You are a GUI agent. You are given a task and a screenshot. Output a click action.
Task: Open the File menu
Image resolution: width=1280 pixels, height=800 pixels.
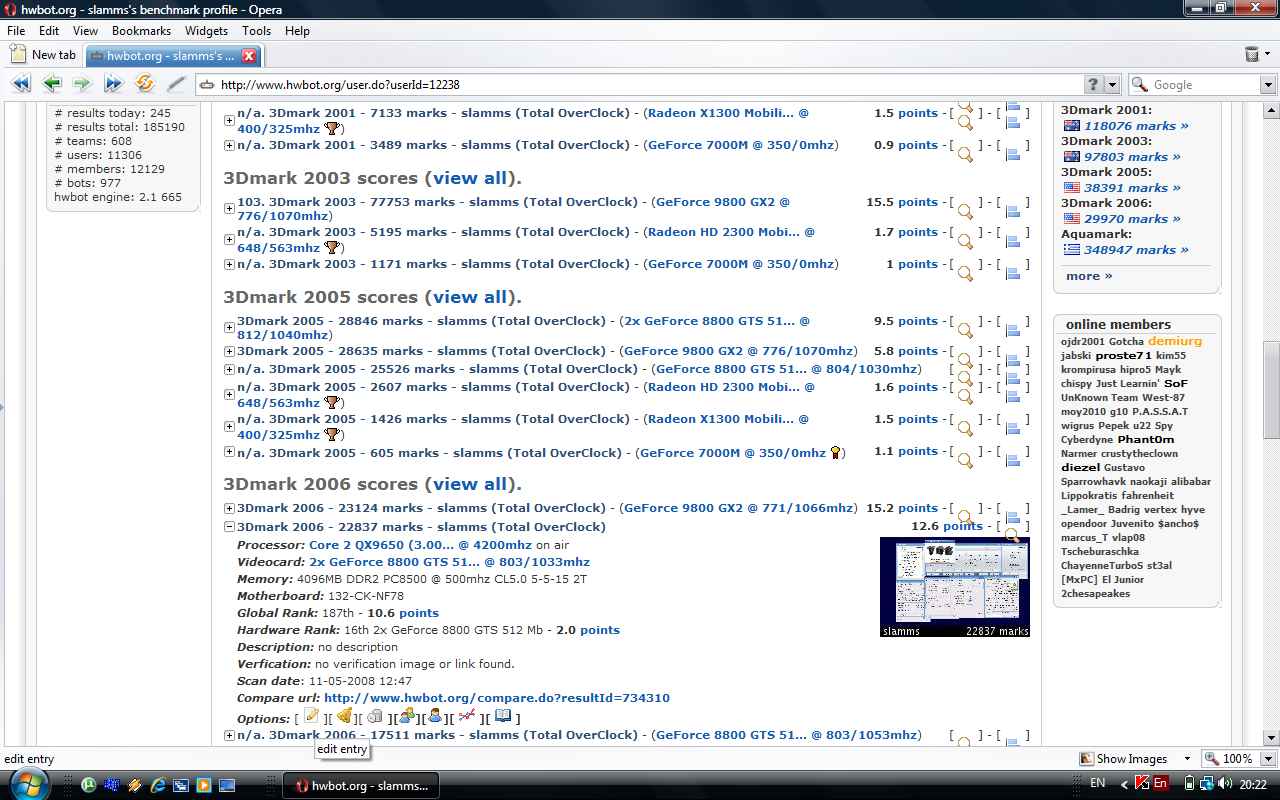[x=16, y=31]
